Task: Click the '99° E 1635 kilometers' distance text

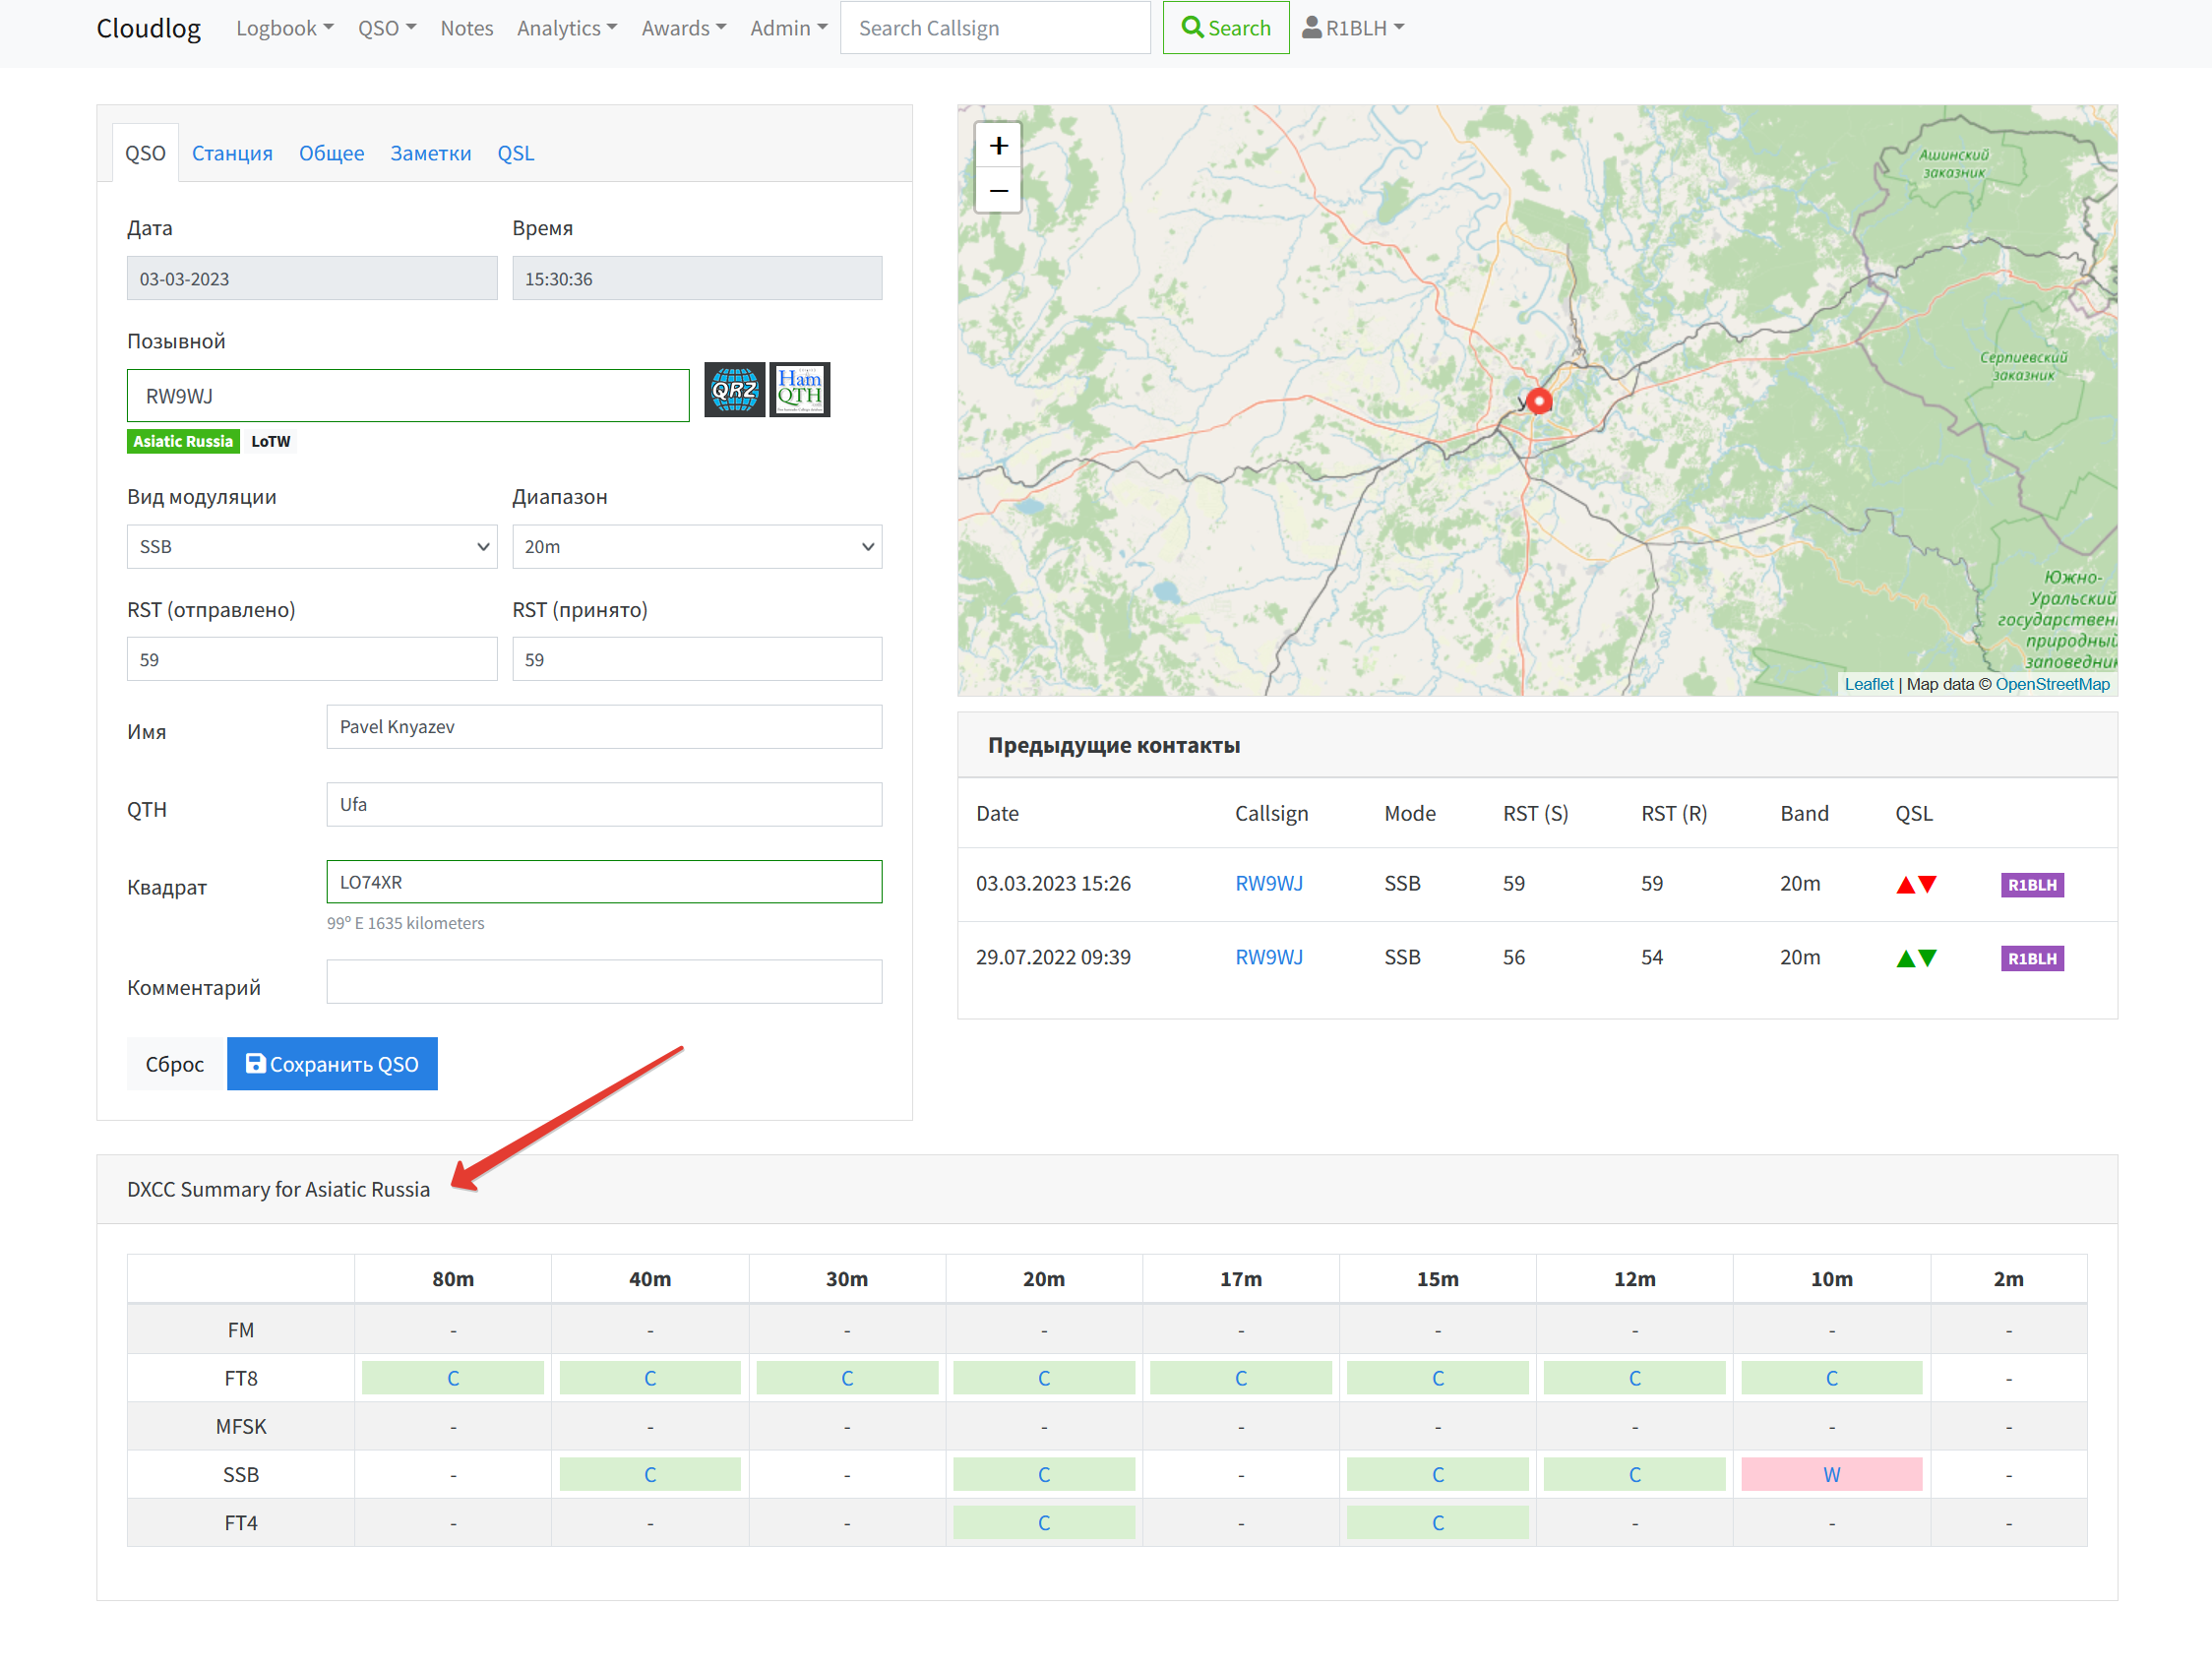Action: click(405, 924)
